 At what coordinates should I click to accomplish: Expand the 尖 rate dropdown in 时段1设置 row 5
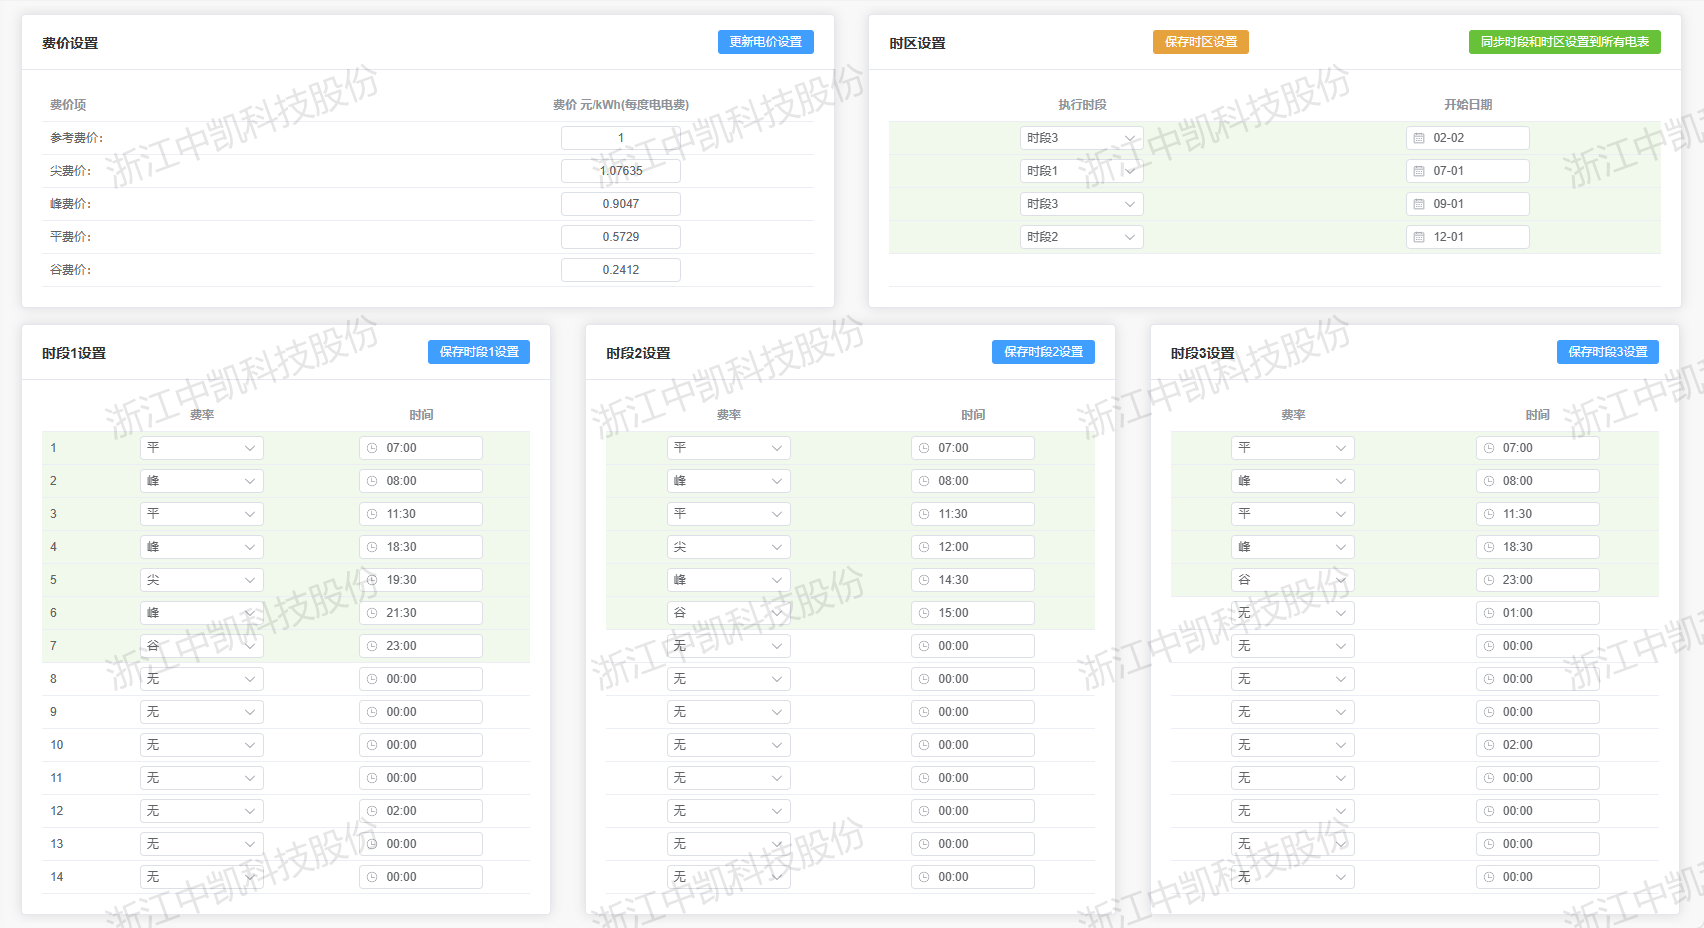[201, 580]
